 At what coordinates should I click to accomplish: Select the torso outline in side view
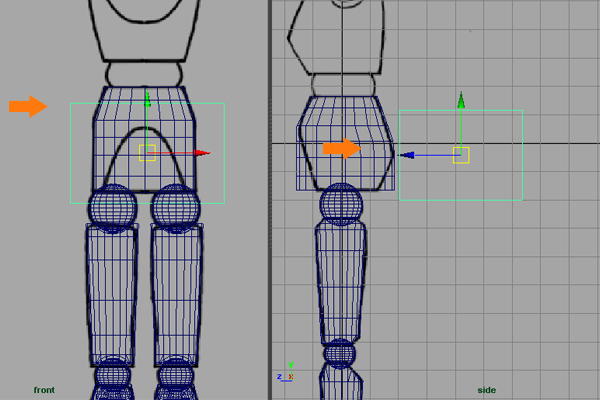click(x=336, y=37)
